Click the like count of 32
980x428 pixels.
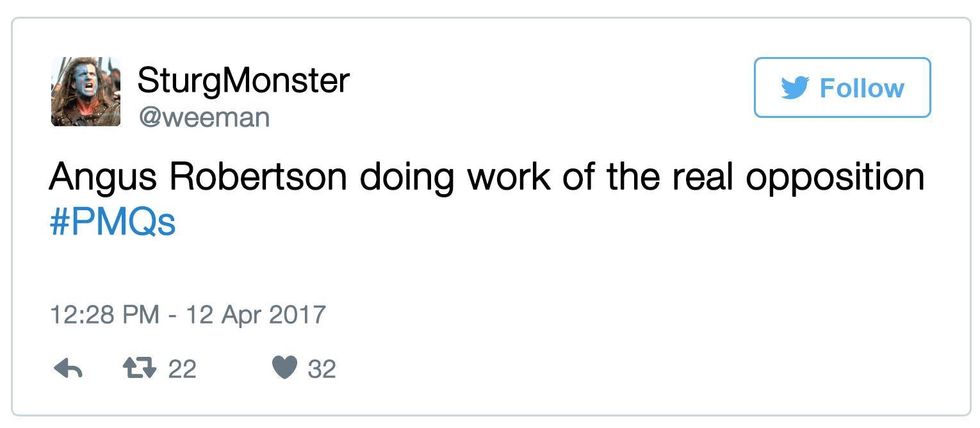coord(321,369)
